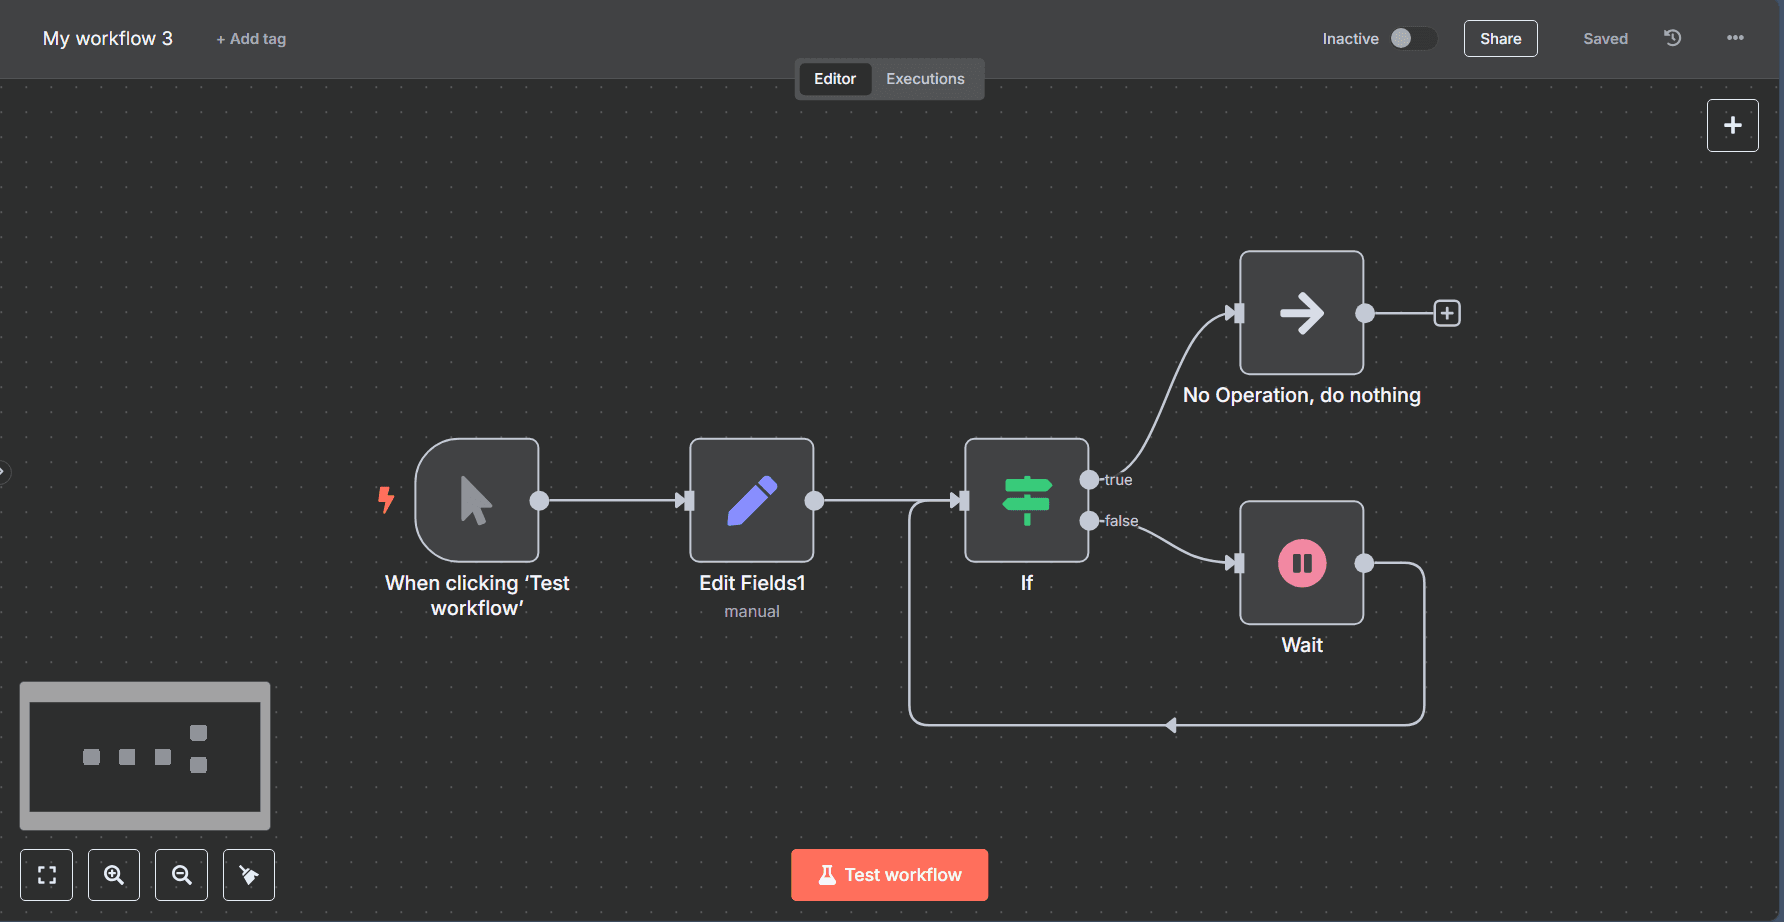Click the fit-to-view icon
The height and width of the screenshot is (922, 1784).
coord(47,875)
